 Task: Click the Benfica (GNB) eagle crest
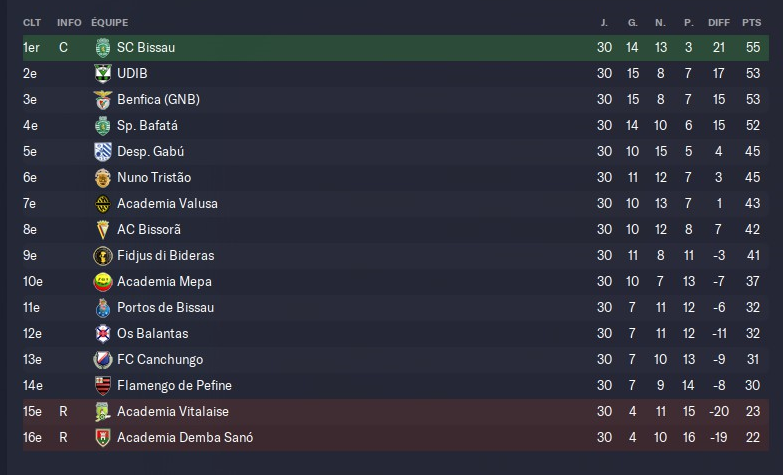[x=101, y=100]
